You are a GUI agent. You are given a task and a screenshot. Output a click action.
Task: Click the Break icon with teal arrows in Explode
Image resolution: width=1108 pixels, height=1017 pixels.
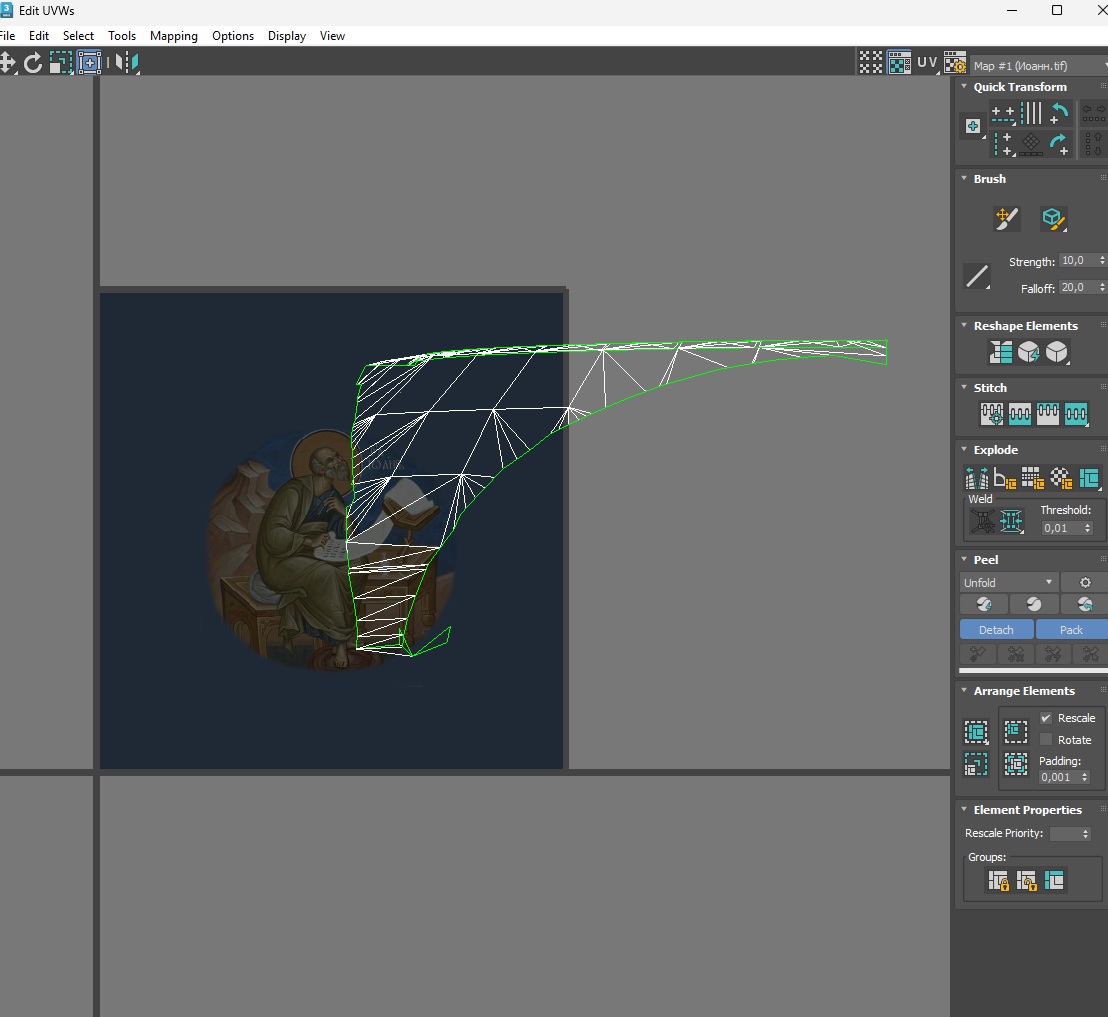pyautogui.click(x=977, y=478)
